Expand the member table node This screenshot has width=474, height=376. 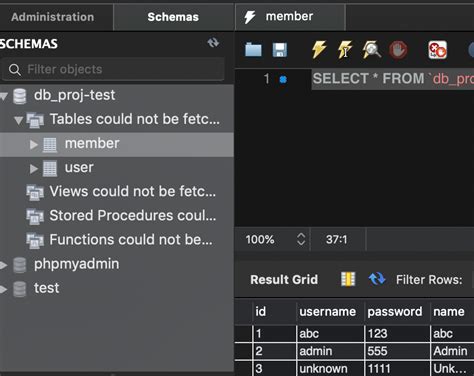tap(34, 144)
